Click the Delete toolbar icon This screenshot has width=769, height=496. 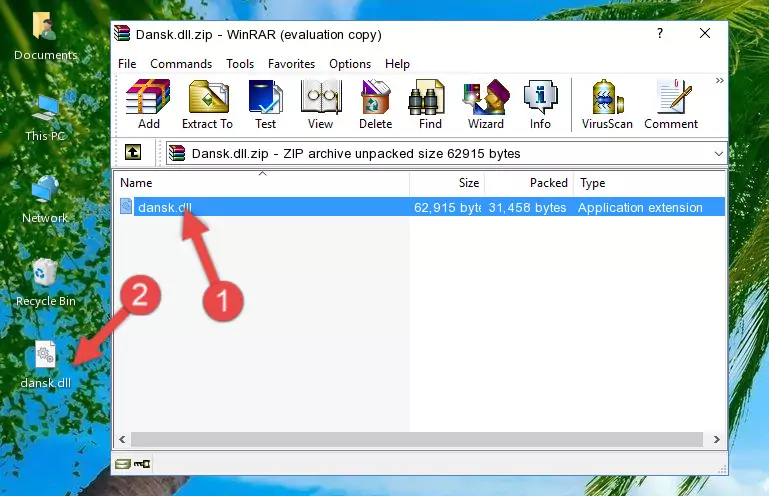pos(375,104)
